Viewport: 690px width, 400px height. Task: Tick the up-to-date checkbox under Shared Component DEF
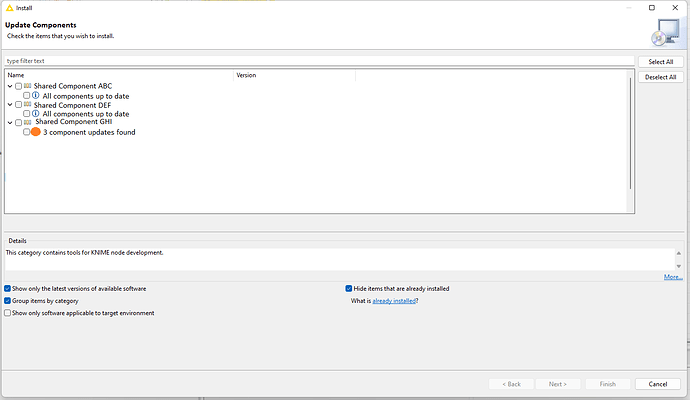(26, 114)
